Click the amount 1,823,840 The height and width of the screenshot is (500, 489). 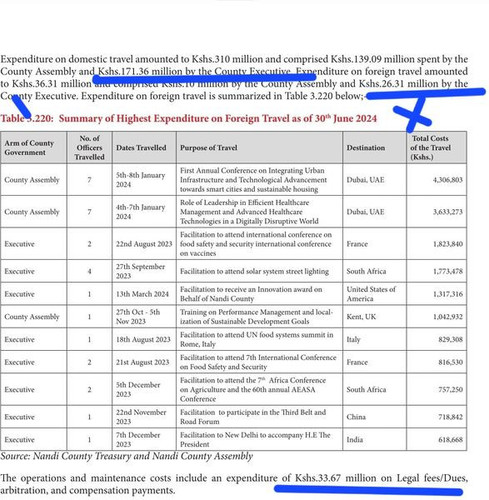tap(448, 244)
